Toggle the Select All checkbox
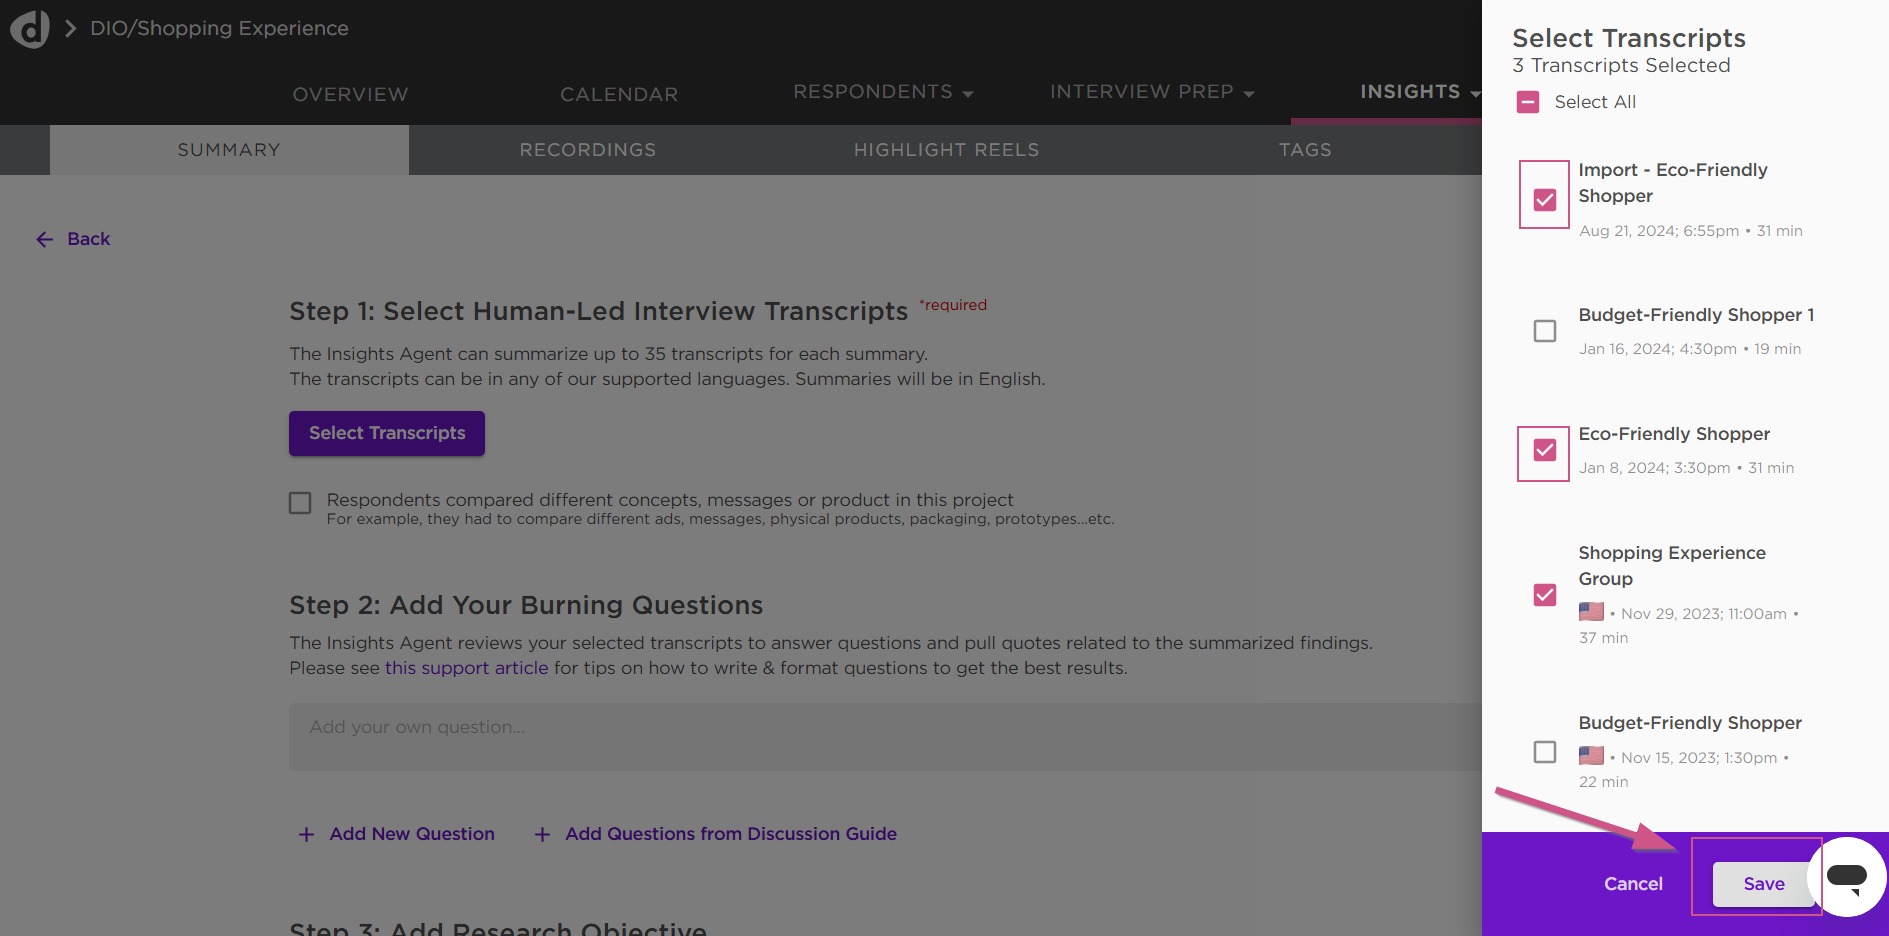1889x936 pixels. click(x=1528, y=102)
